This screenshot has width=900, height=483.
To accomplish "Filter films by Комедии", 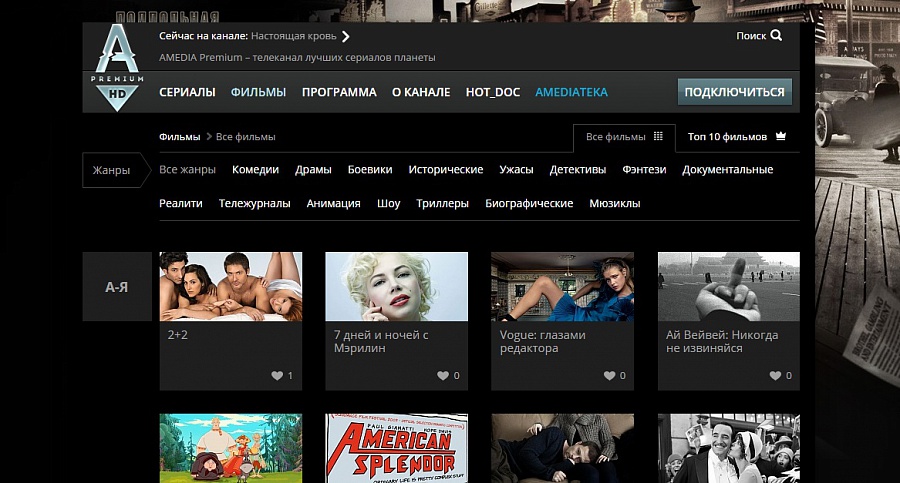I will (255, 169).
